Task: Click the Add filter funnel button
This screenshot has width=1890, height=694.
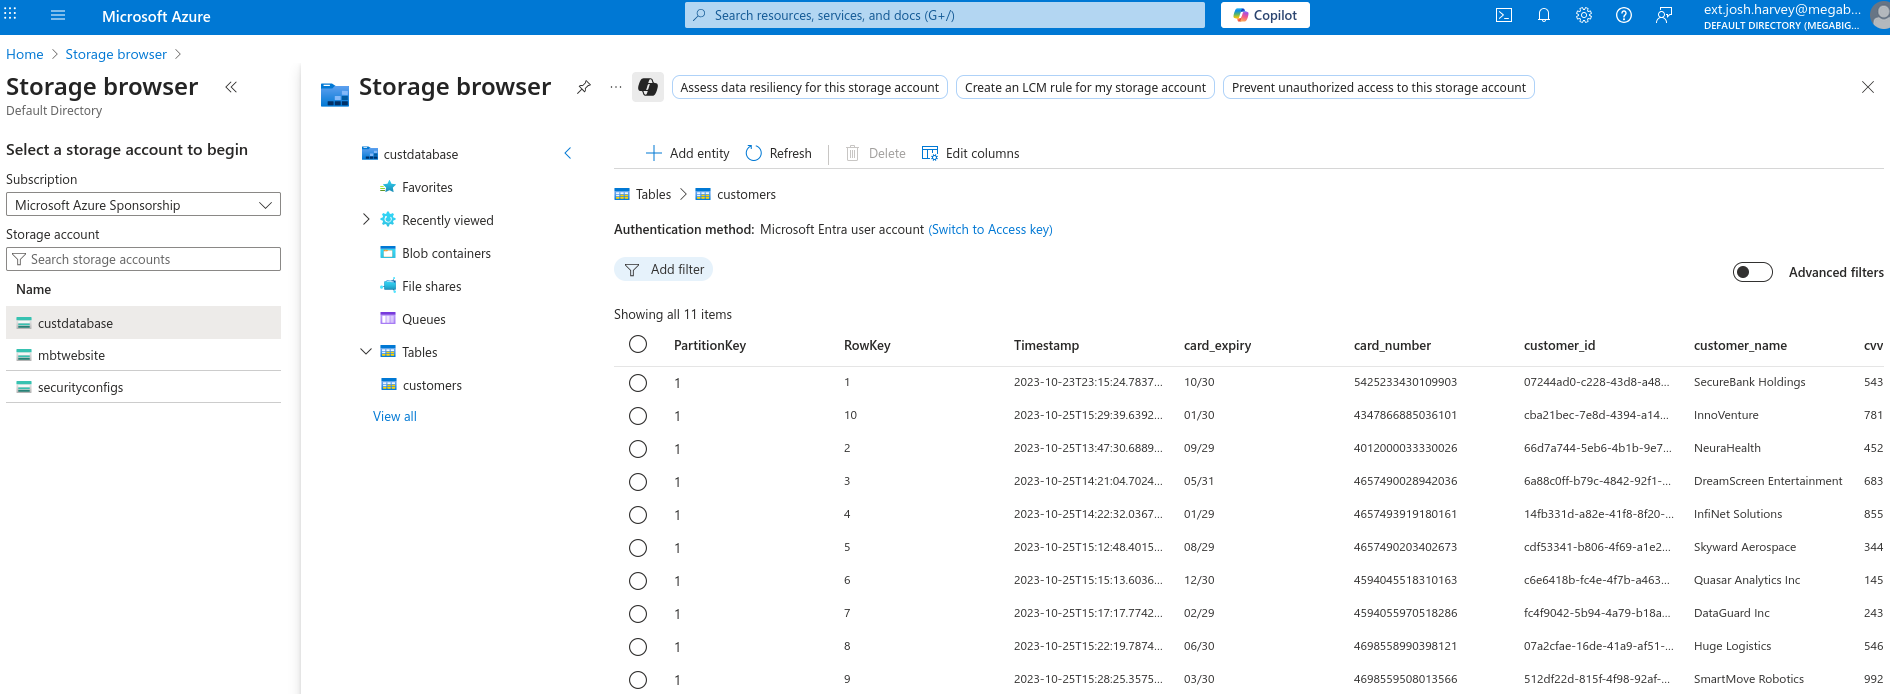Action: (663, 270)
